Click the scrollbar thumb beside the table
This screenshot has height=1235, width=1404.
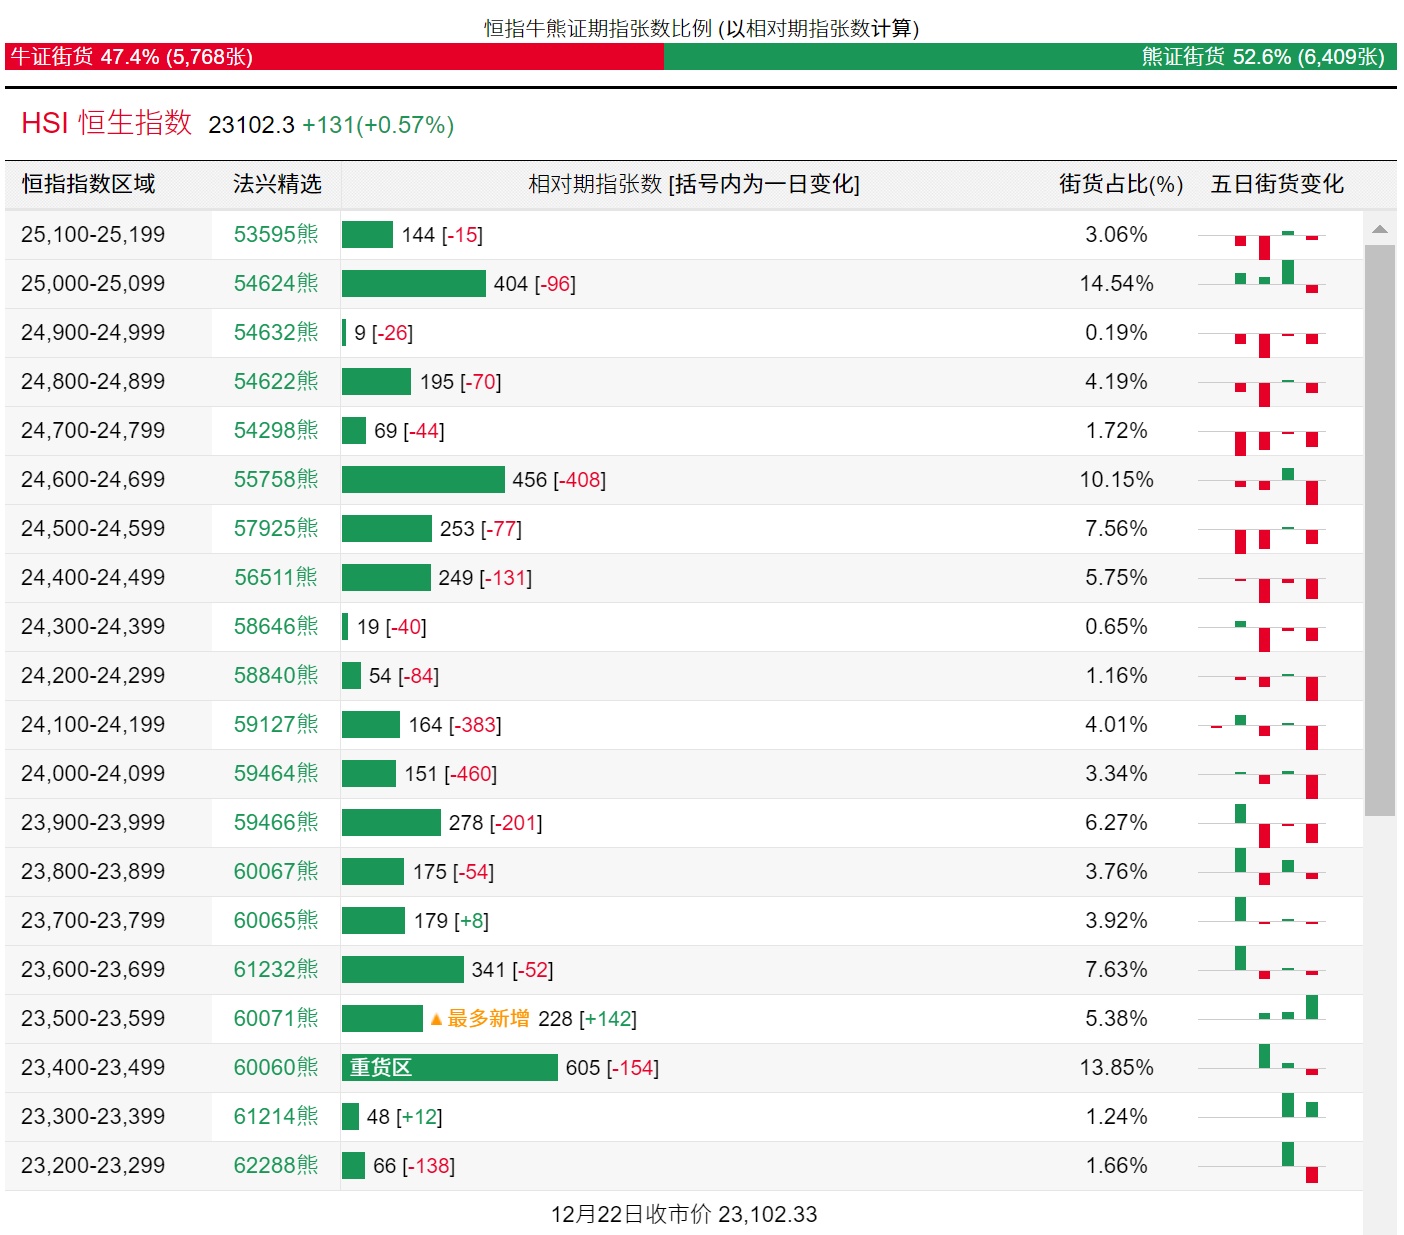coord(1380,530)
